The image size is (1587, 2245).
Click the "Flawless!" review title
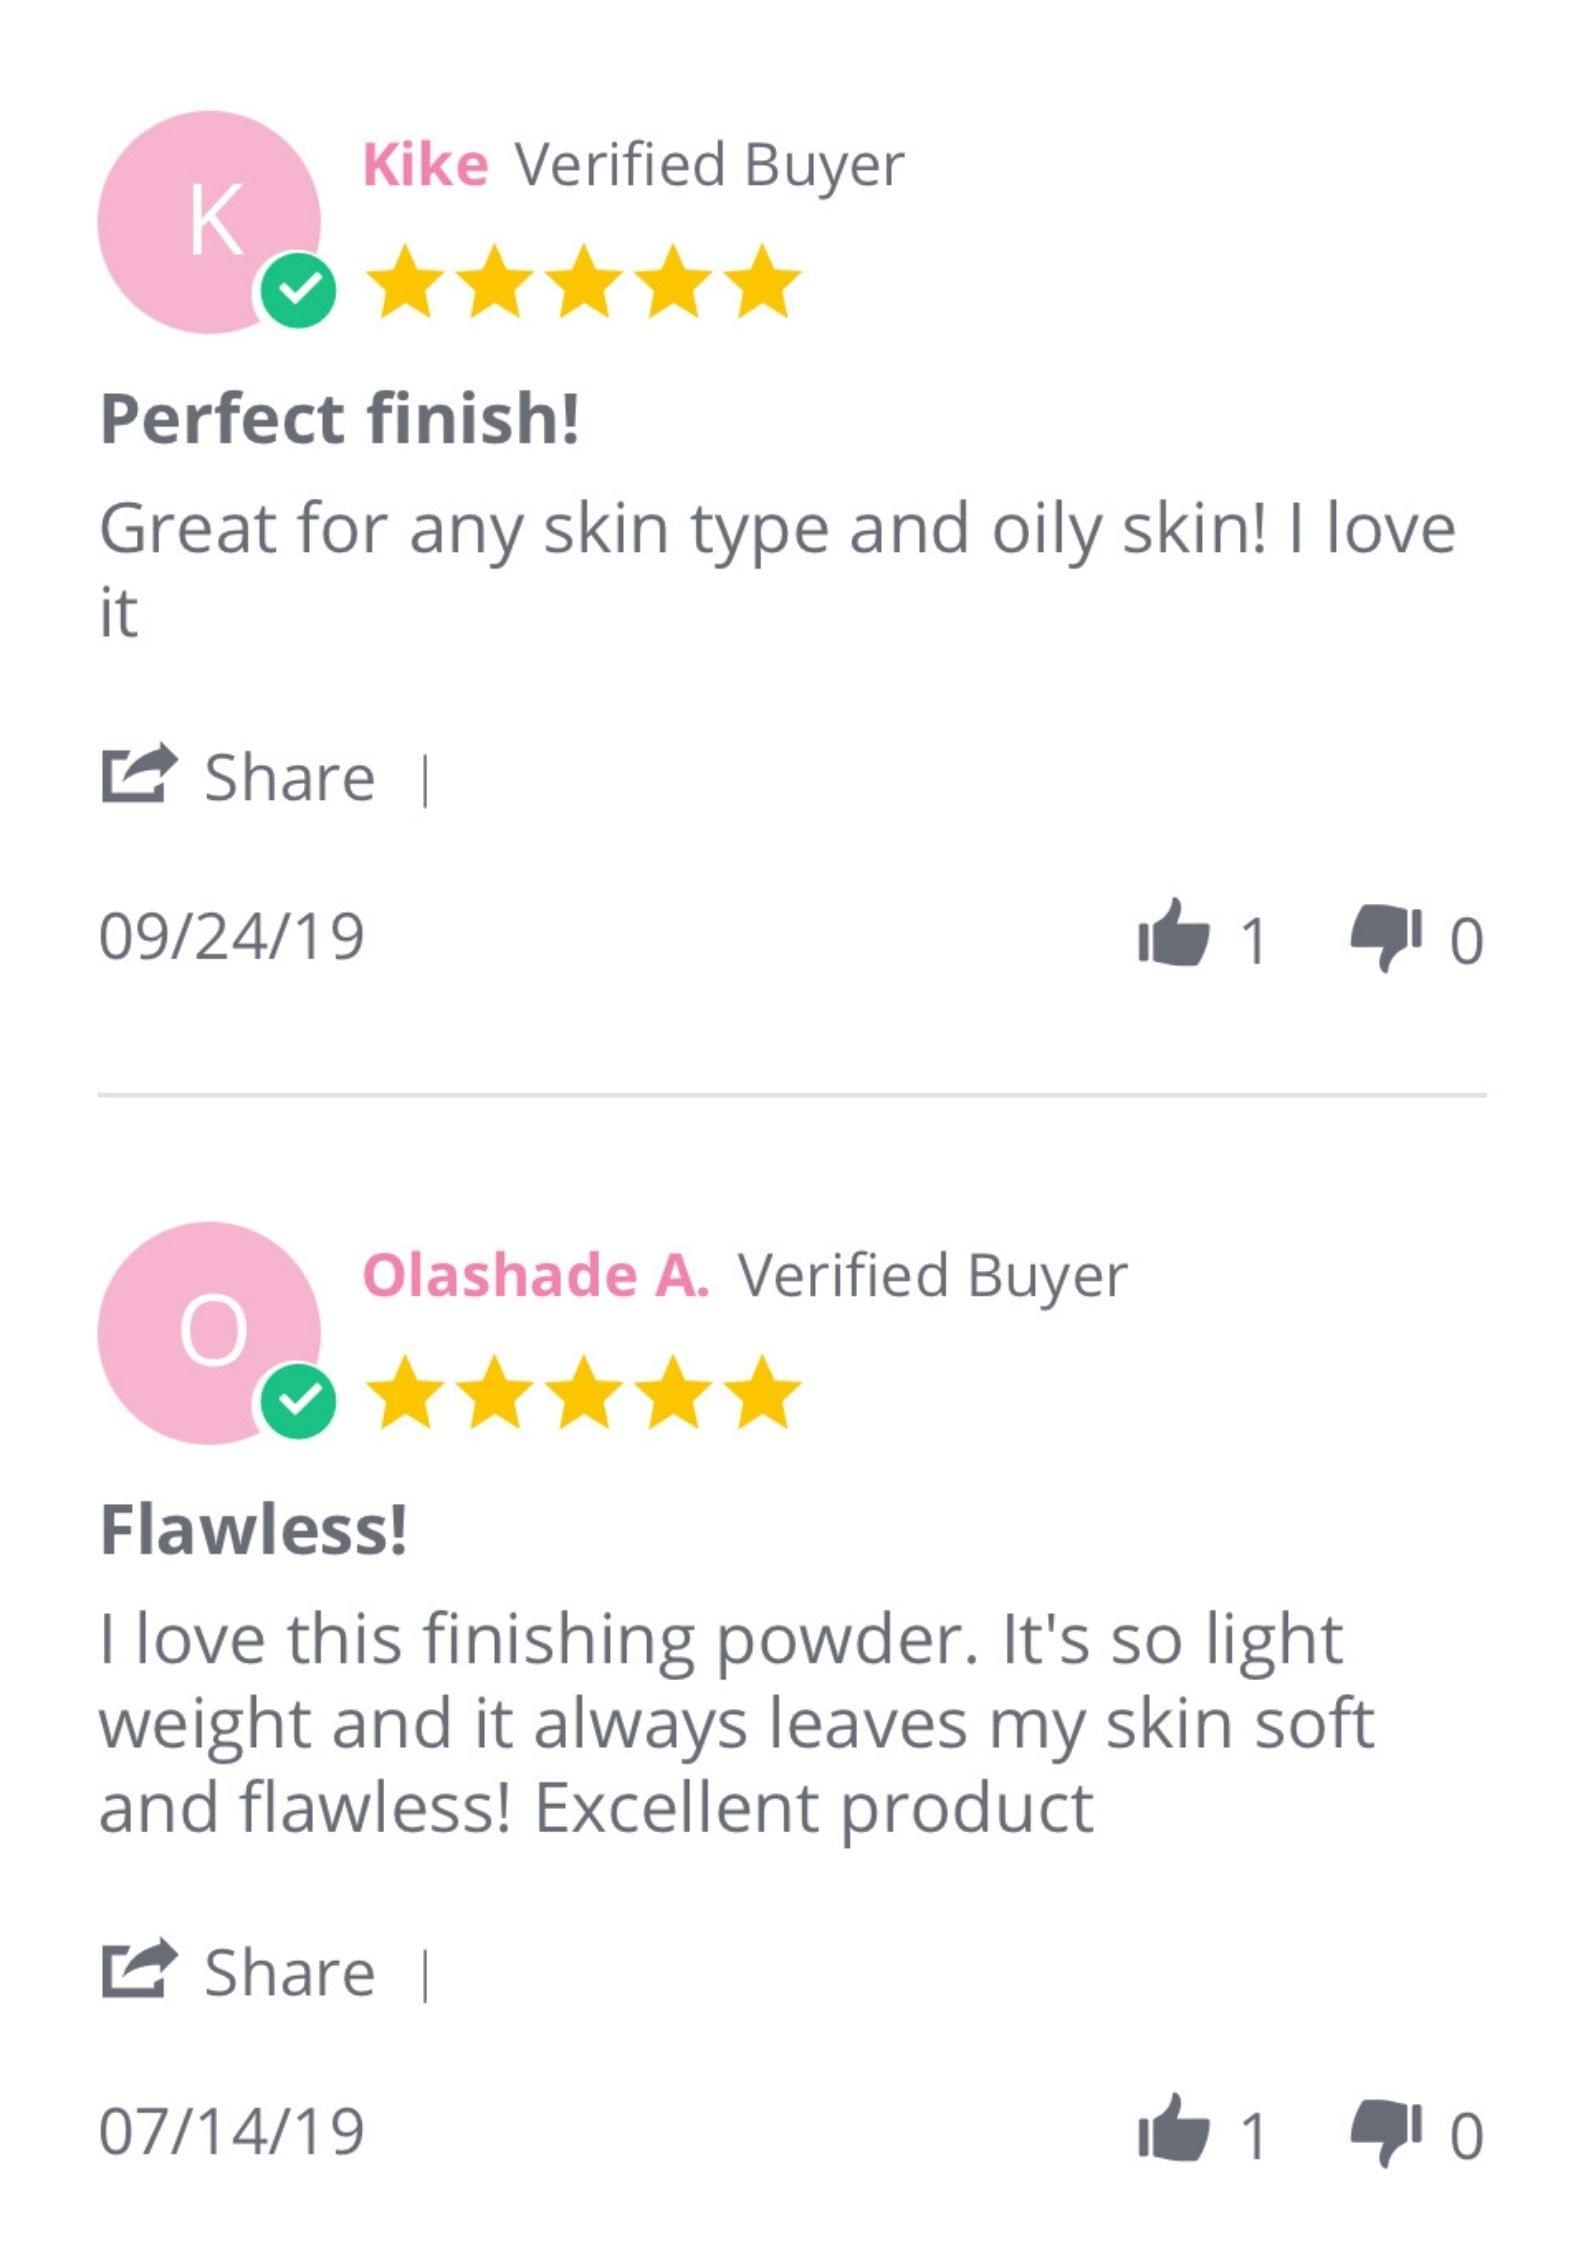click(254, 1530)
